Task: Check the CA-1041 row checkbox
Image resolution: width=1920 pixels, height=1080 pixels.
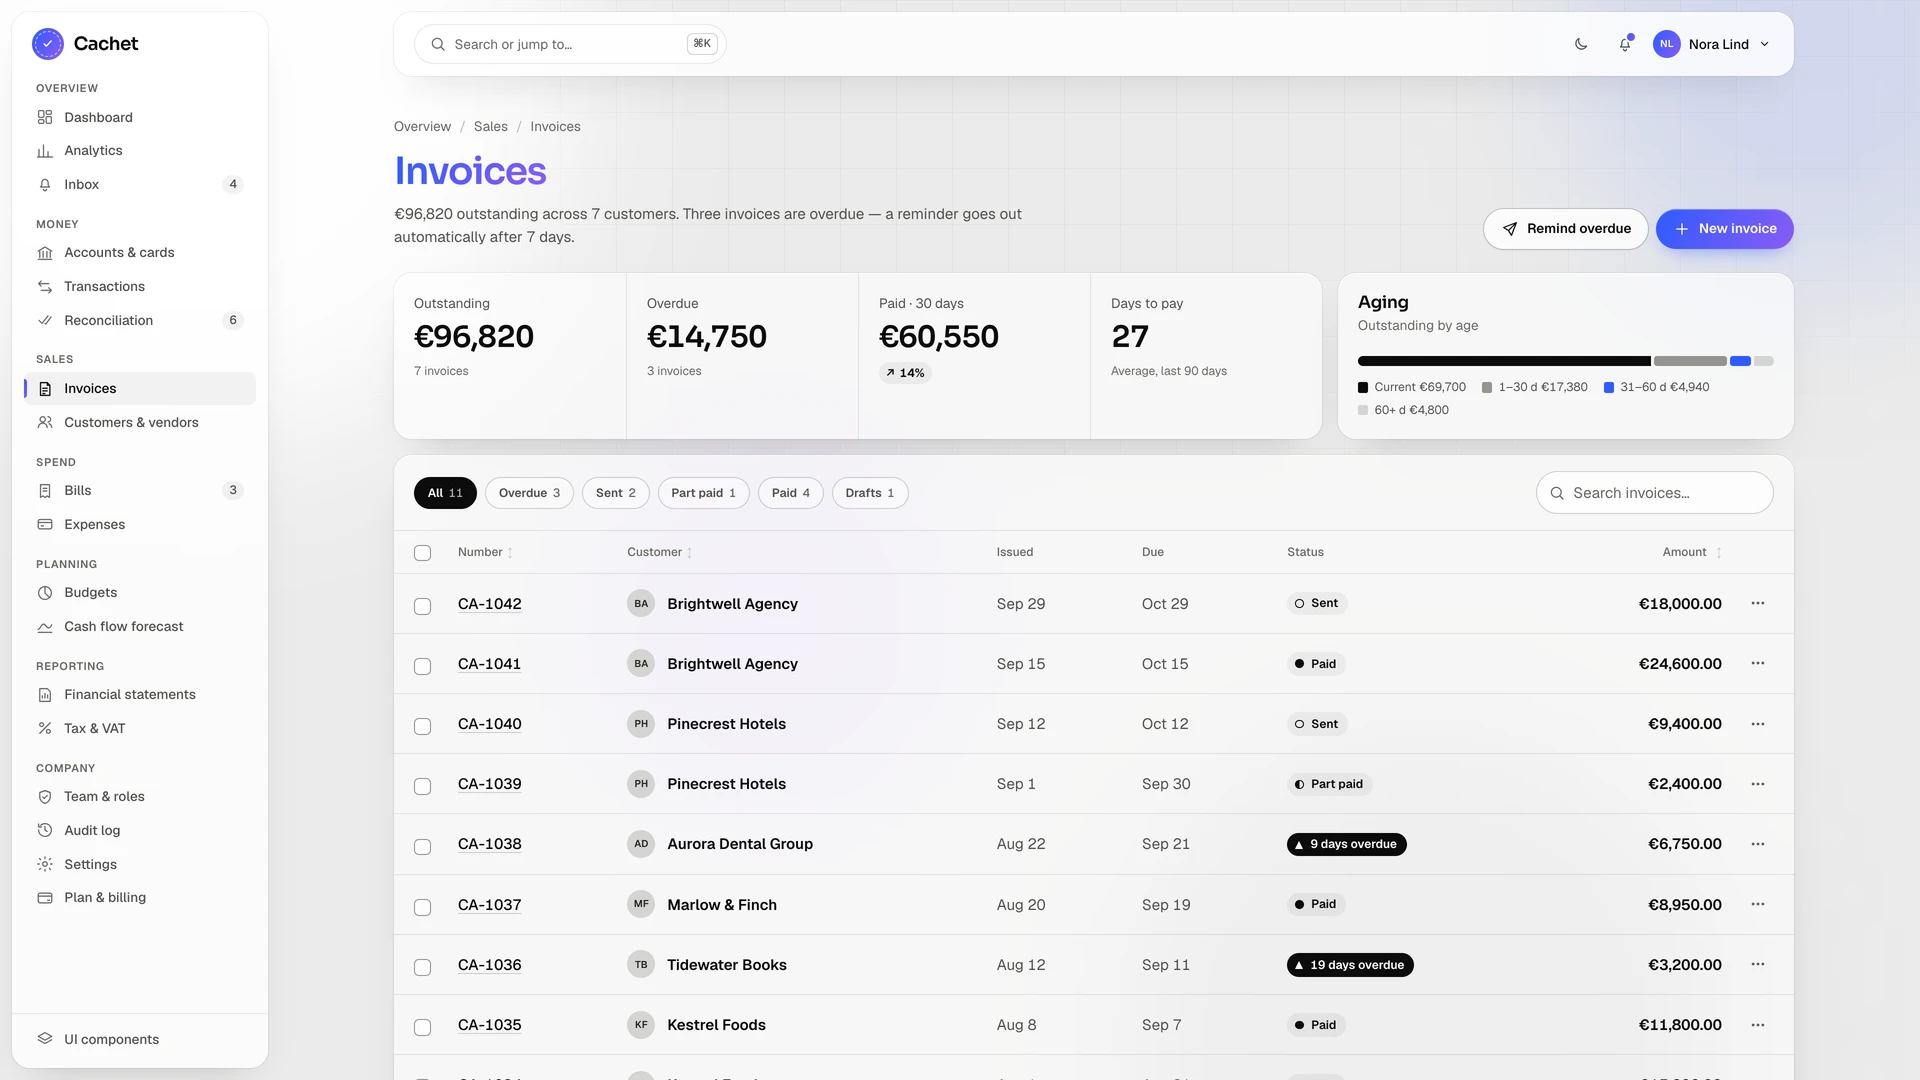Action: pos(423,666)
